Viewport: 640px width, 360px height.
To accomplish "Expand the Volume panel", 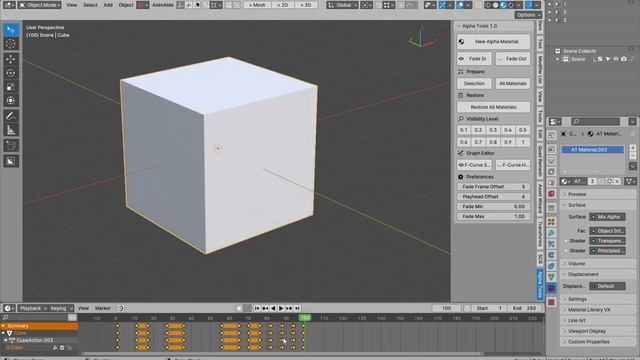I will [598, 264].
